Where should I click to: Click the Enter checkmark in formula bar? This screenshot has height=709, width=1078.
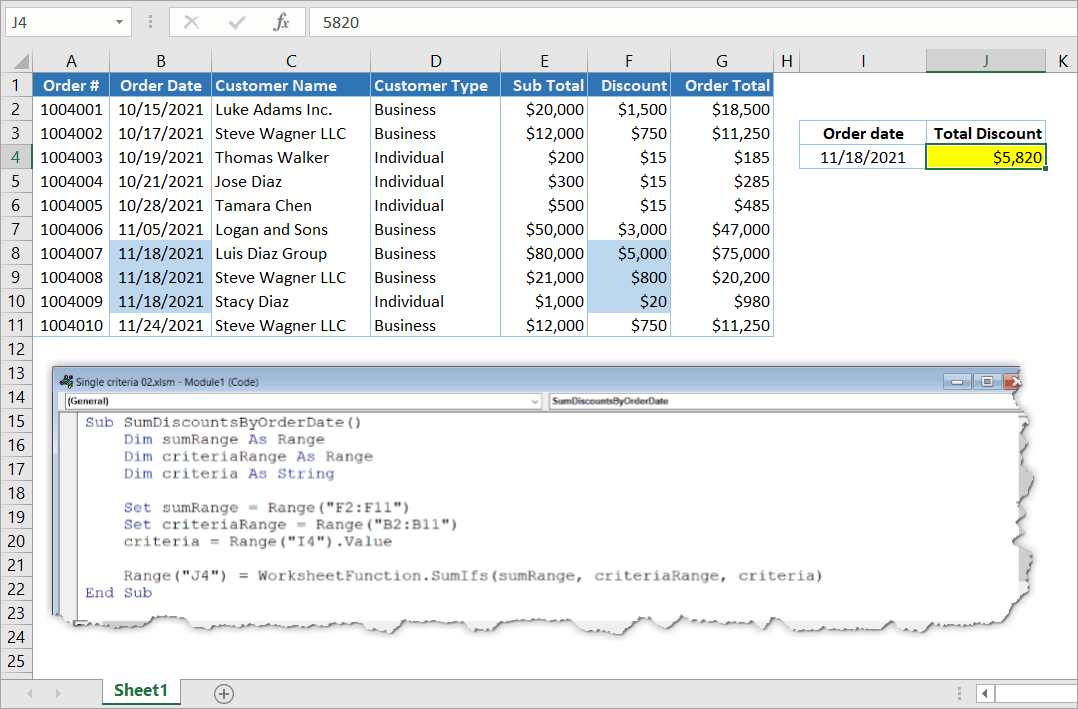tap(237, 22)
